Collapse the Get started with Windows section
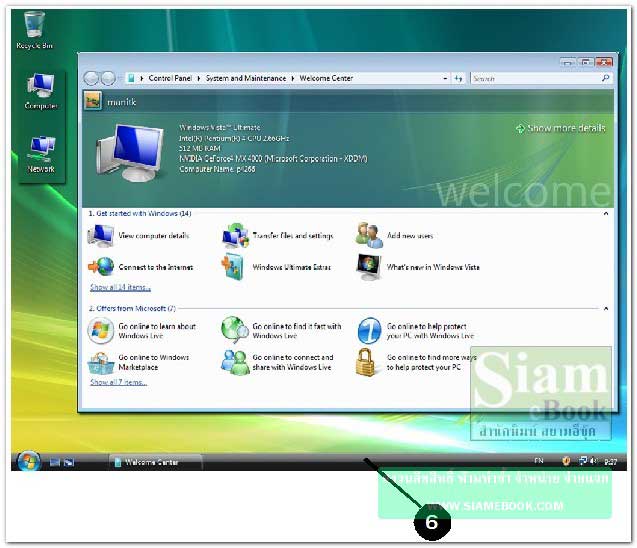The image size is (637, 548). (605, 213)
